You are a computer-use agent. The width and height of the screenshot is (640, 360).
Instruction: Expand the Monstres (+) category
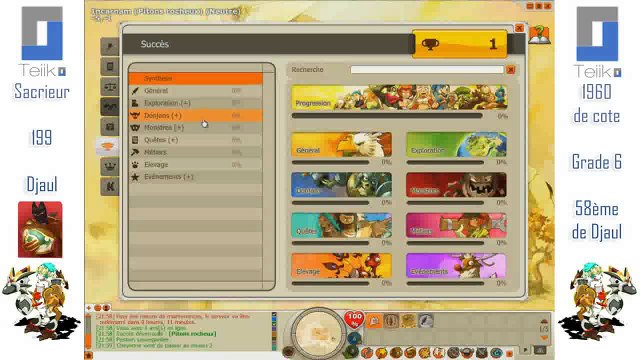coord(196,128)
